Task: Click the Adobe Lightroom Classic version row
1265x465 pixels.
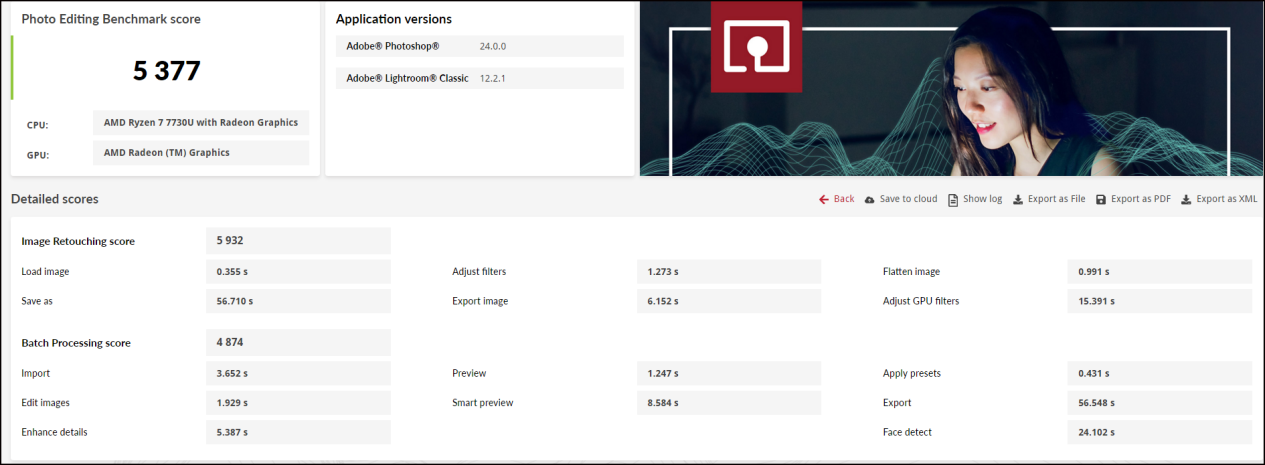Action: tap(479, 79)
